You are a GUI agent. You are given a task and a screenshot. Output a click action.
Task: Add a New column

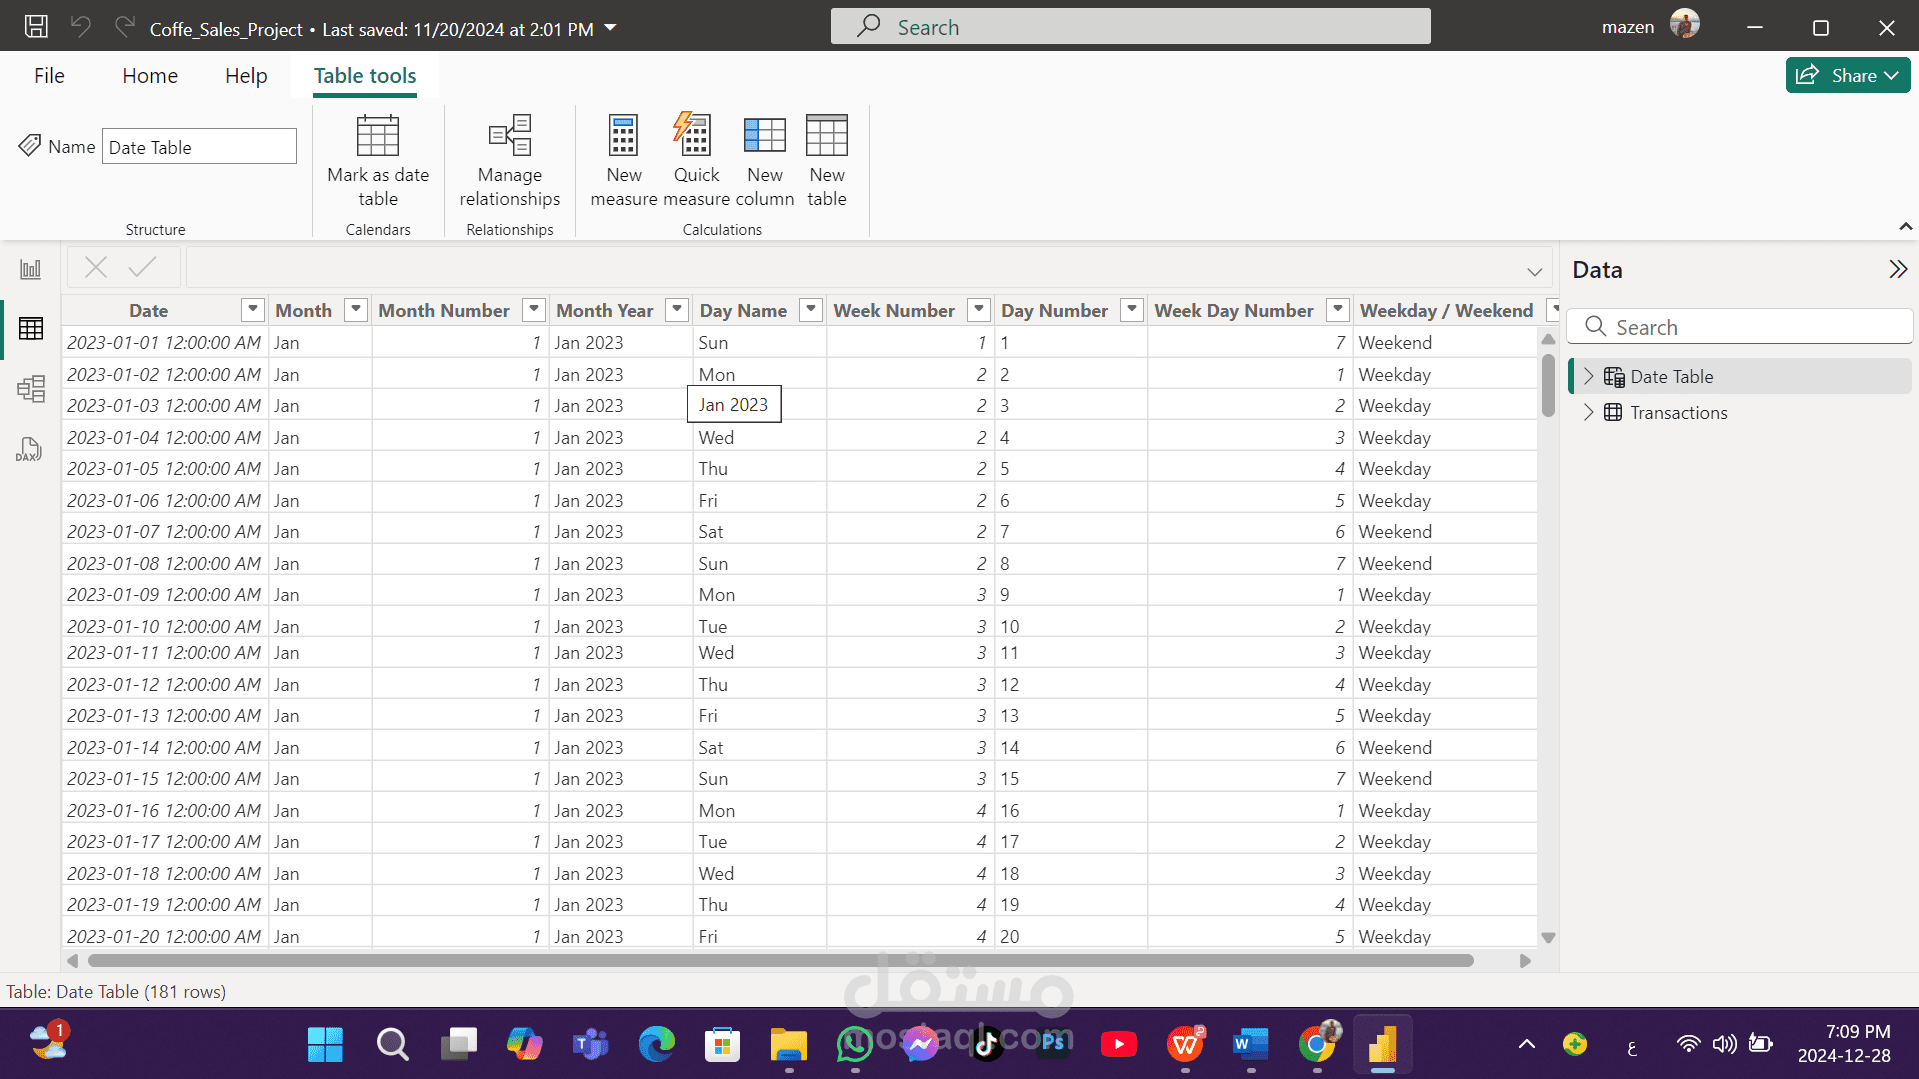pos(765,160)
